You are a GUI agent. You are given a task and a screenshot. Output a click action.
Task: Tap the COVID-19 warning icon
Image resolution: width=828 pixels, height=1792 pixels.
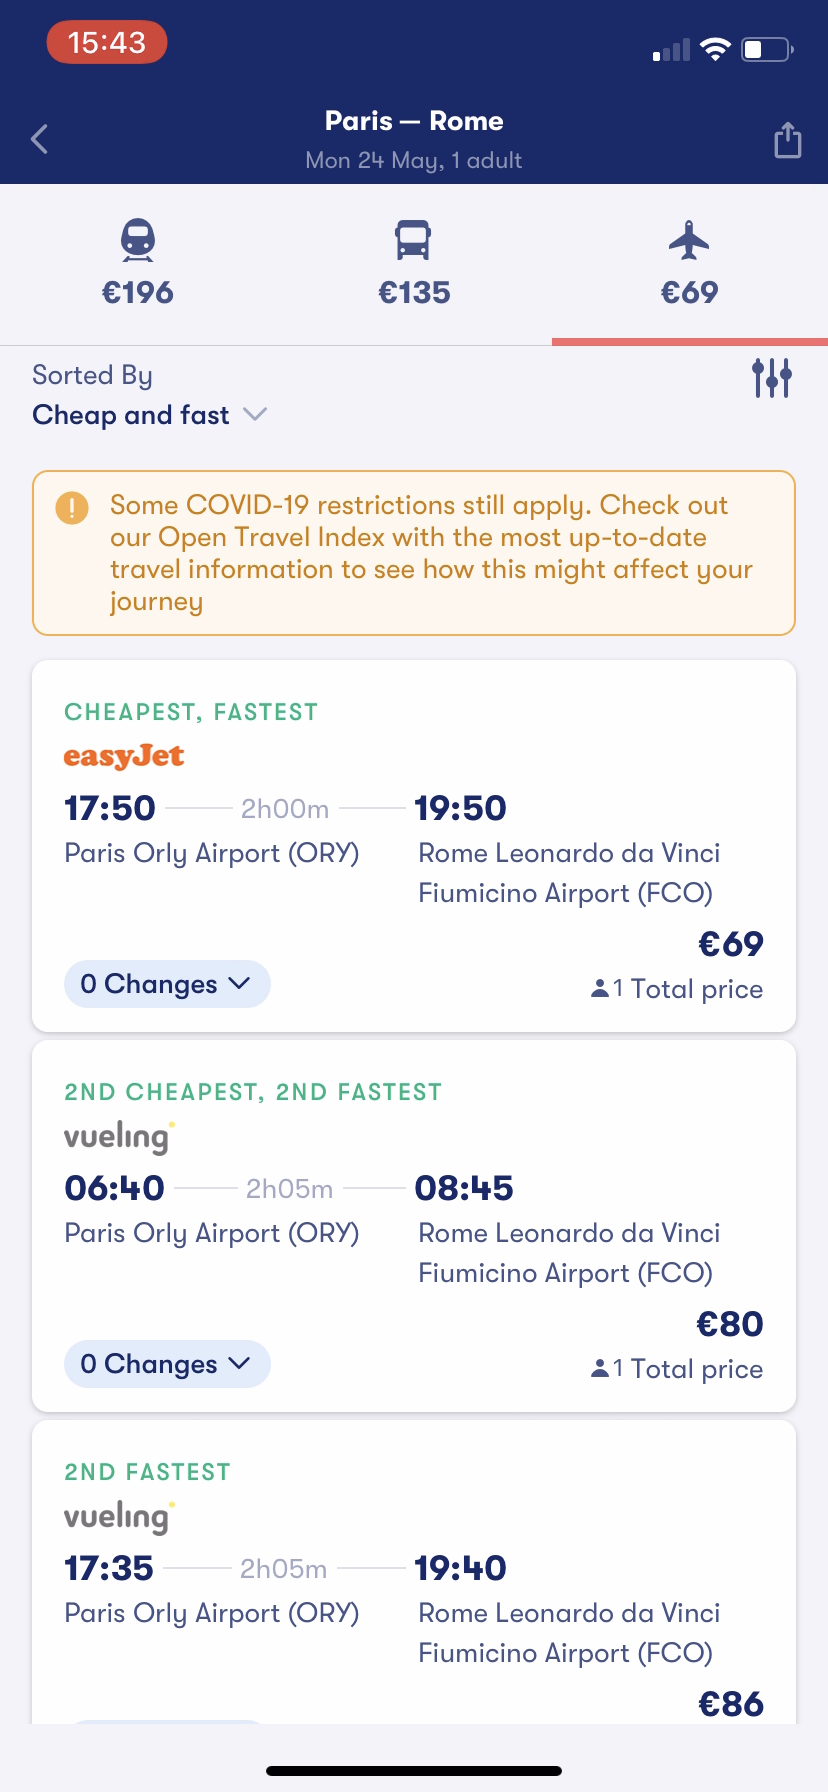[x=72, y=507]
